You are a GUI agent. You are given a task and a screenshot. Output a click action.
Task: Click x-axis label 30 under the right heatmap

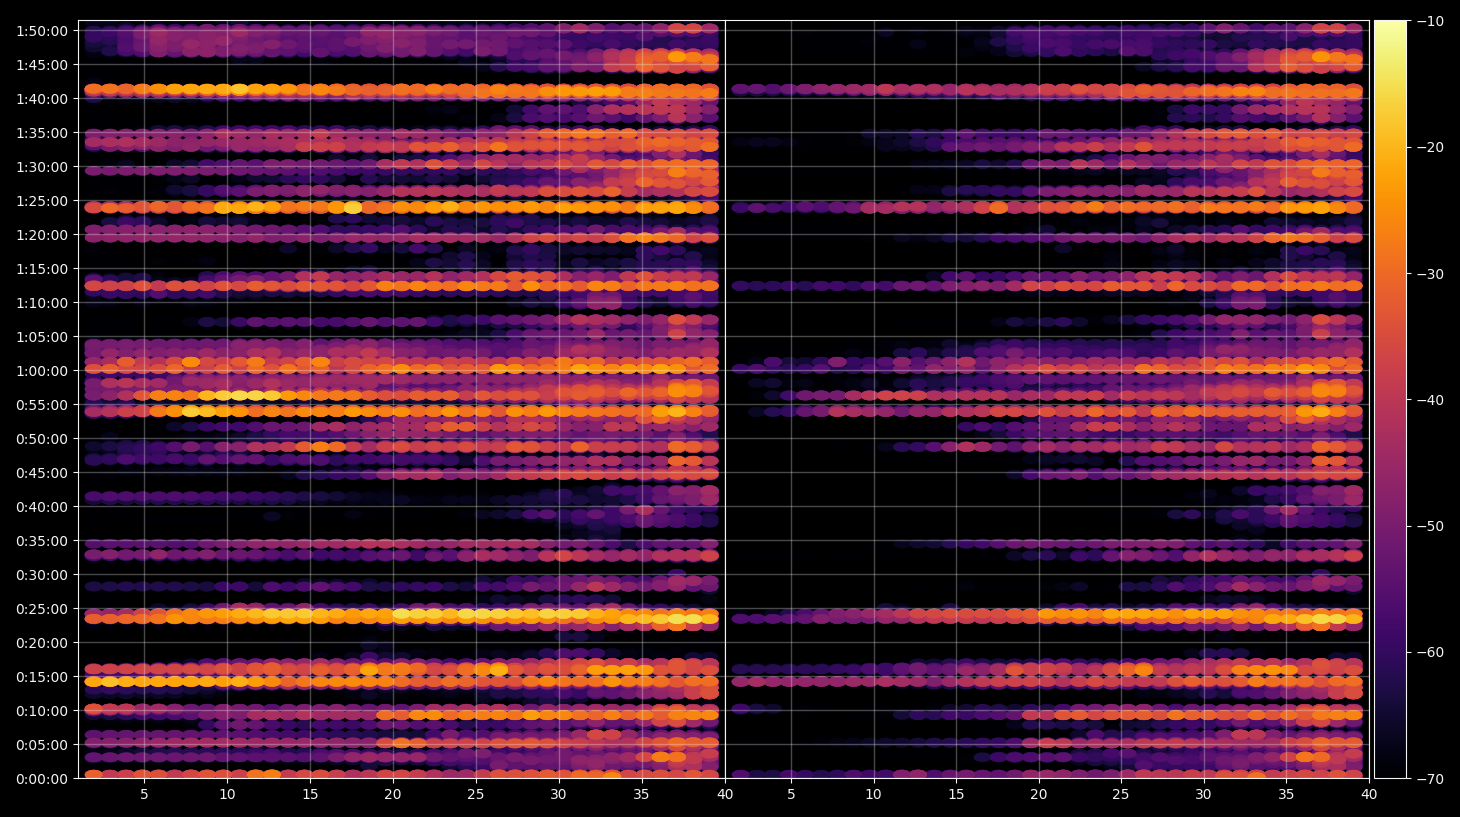coord(1203,795)
